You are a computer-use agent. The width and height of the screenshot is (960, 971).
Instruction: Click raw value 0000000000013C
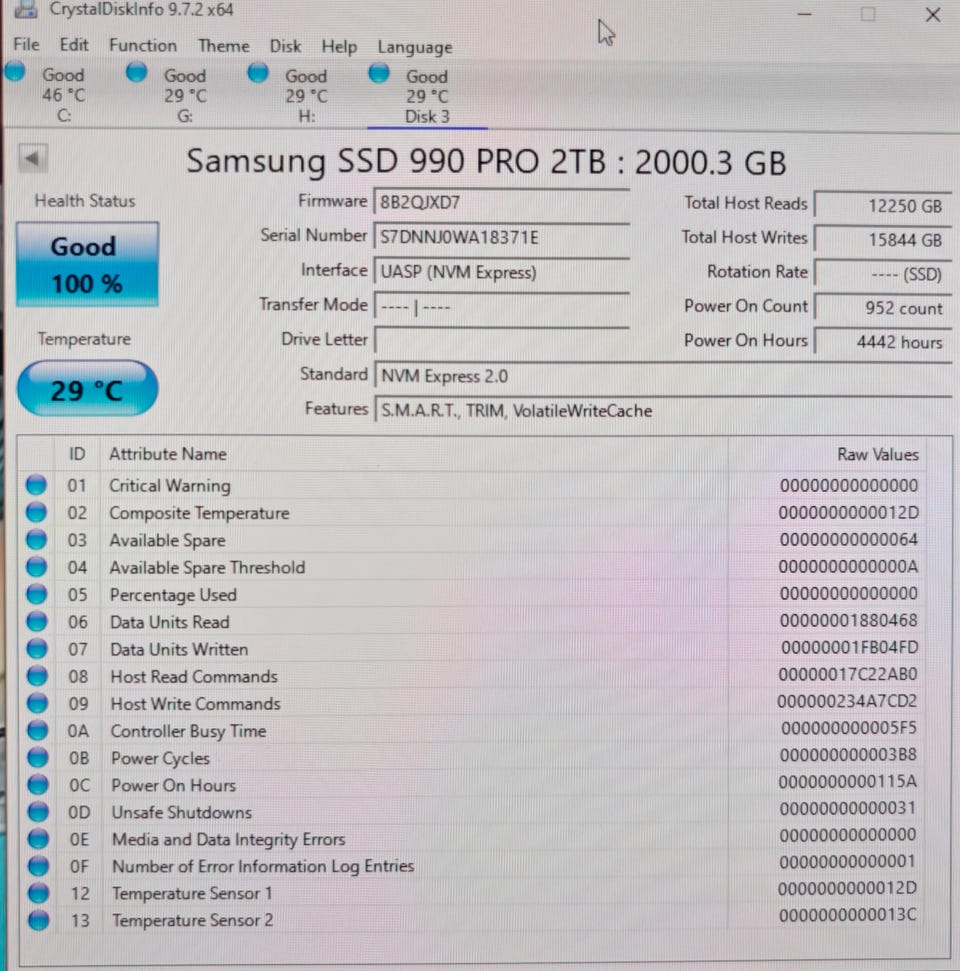click(848, 915)
